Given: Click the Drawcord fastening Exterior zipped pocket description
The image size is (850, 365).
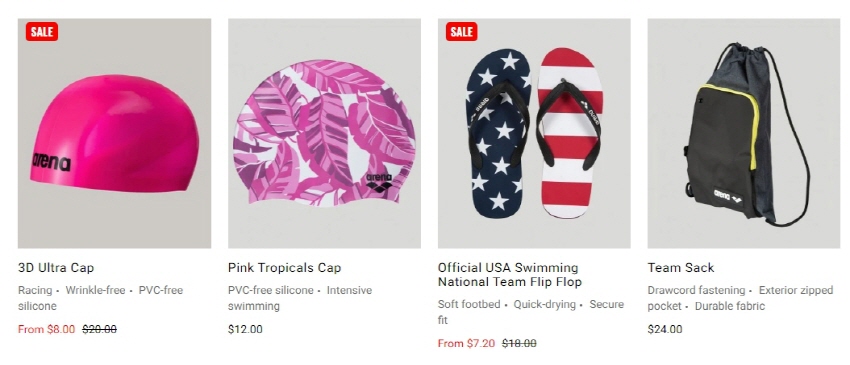Looking at the screenshot, I should 740,298.
